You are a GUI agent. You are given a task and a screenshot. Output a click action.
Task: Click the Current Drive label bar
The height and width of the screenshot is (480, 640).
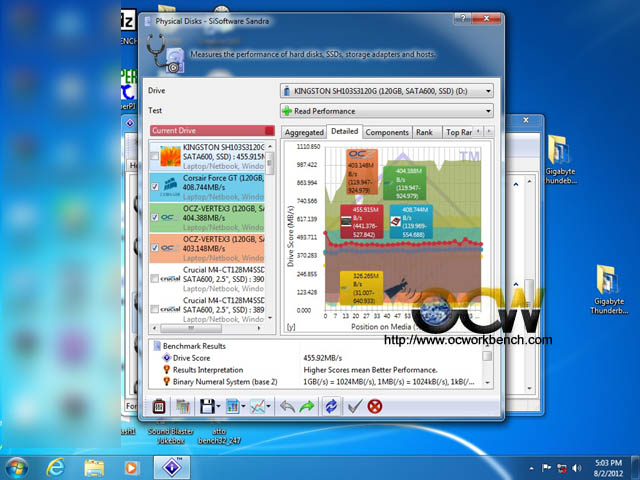(x=212, y=130)
